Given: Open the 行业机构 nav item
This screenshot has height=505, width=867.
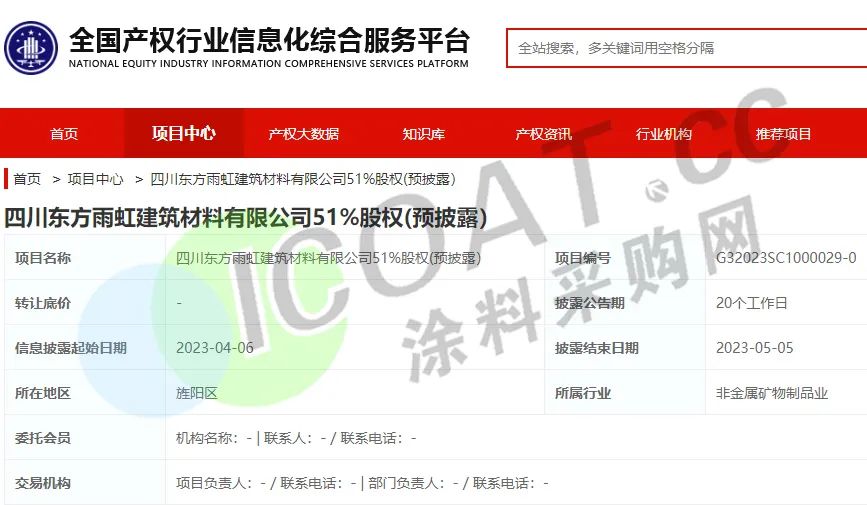Looking at the screenshot, I should pyautogui.click(x=664, y=134).
